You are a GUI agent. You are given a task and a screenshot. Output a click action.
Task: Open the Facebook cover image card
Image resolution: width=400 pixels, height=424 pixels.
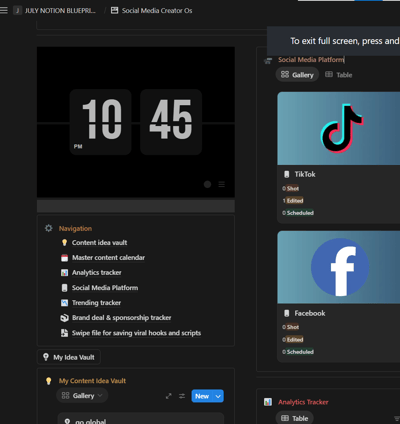pos(339,267)
